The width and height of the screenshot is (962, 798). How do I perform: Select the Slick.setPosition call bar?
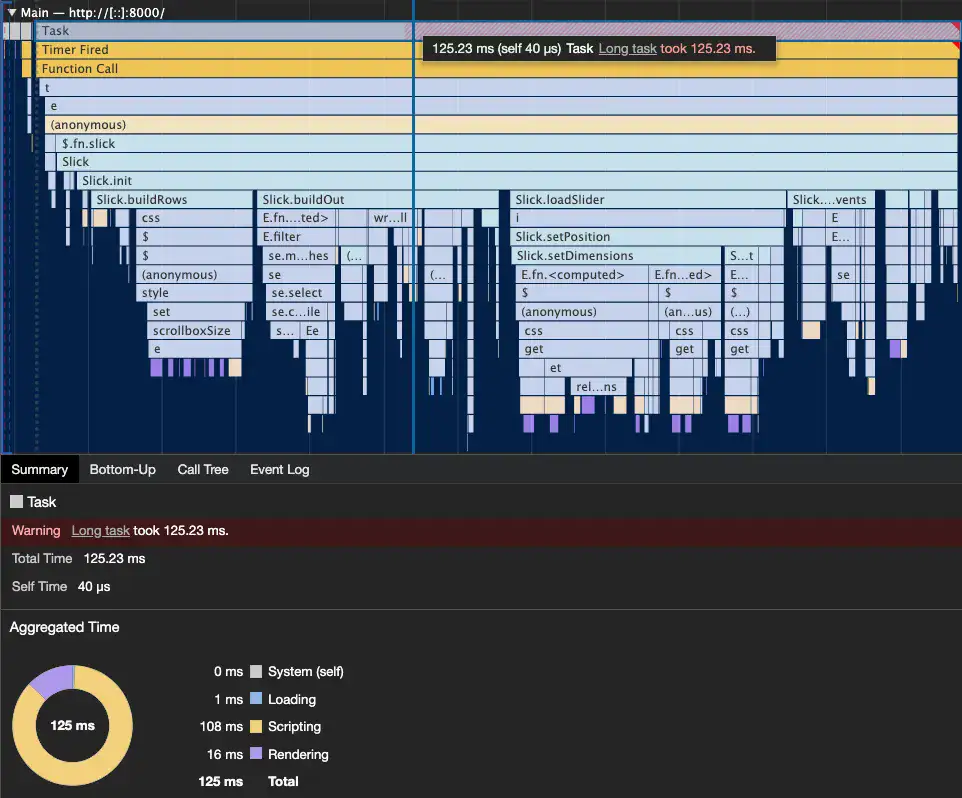click(647, 237)
